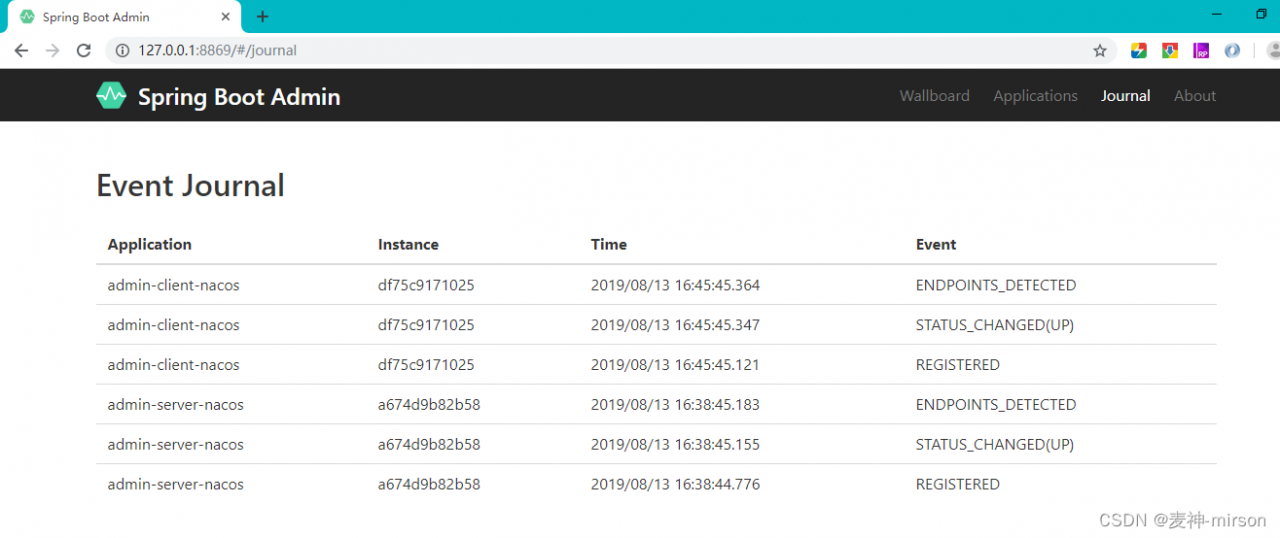Click the Chrome-style extension icon
The height and width of the screenshot is (538, 1280).
click(x=1170, y=51)
